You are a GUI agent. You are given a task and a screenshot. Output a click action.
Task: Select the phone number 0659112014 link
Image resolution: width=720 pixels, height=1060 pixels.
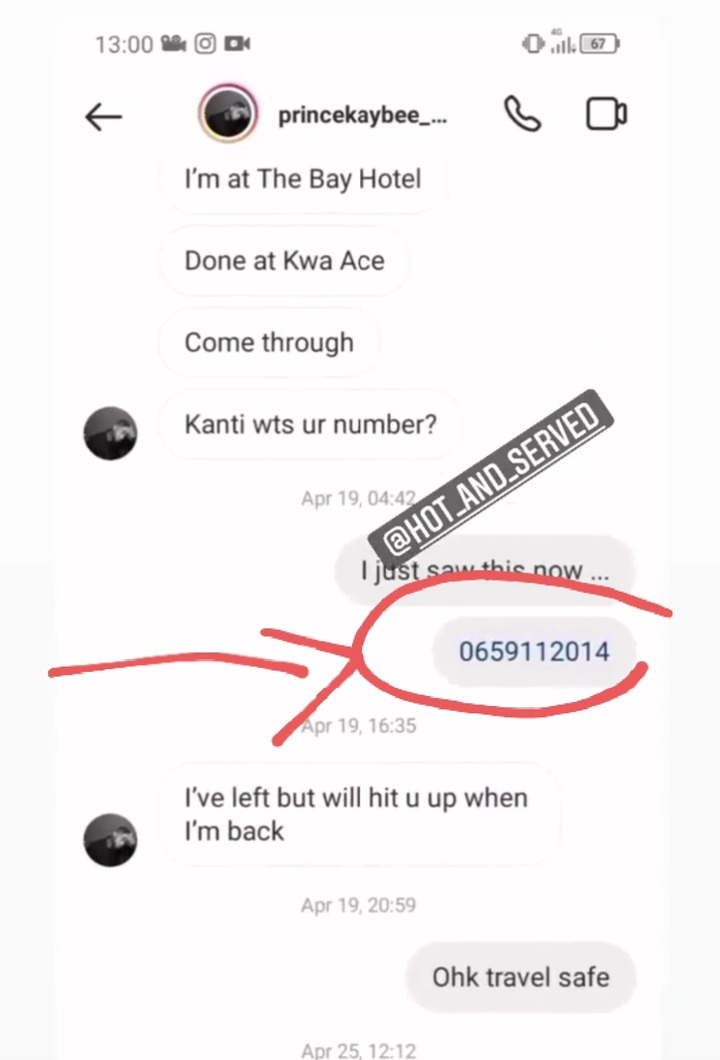tap(534, 652)
